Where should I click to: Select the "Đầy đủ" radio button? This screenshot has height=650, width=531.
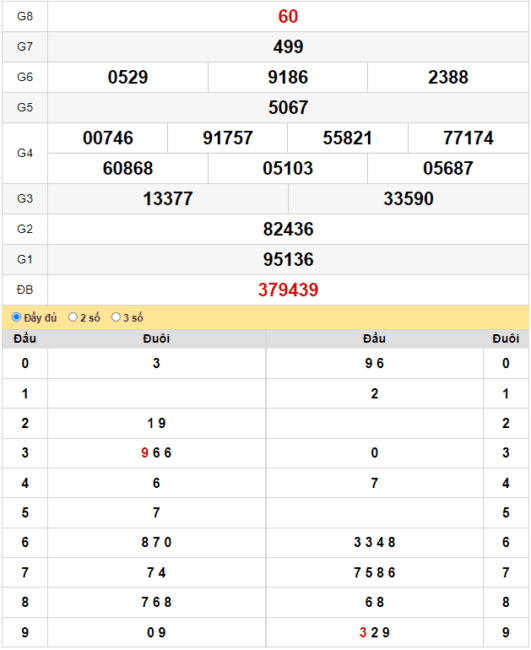click(16, 317)
